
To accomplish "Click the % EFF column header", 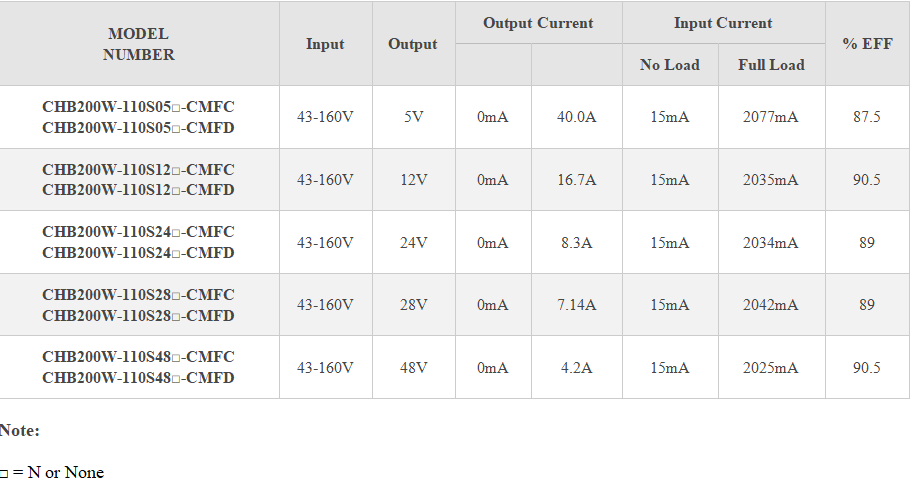I will pyautogui.click(x=867, y=44).
